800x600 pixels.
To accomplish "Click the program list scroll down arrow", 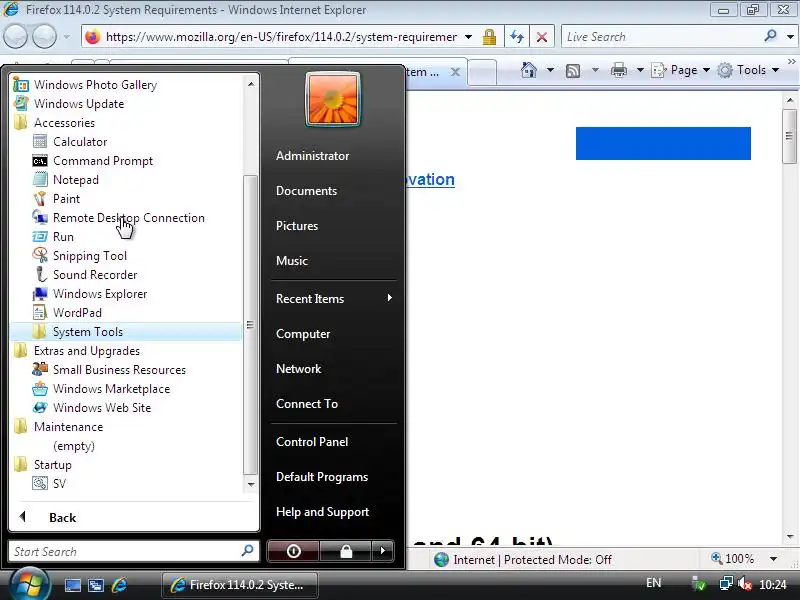I will 251,484.
